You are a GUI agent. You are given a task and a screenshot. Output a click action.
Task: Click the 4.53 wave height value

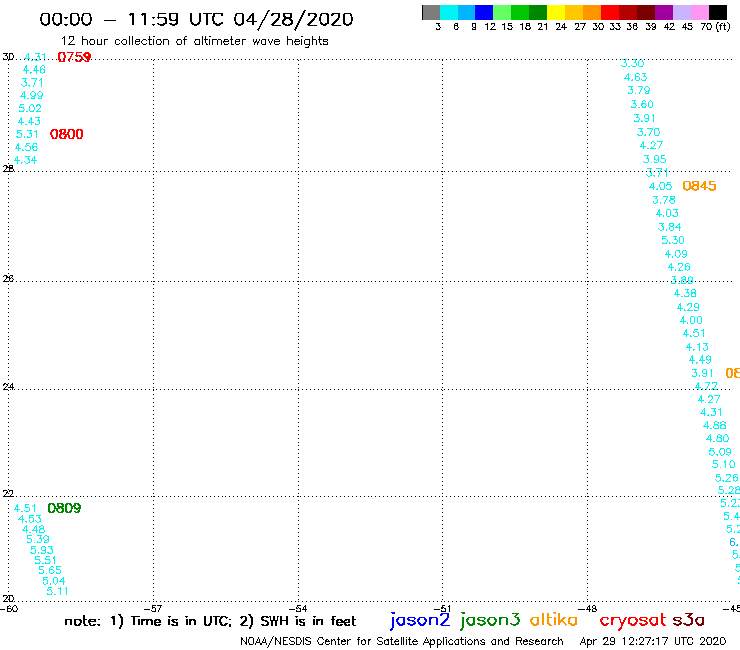tap(30, 519)
